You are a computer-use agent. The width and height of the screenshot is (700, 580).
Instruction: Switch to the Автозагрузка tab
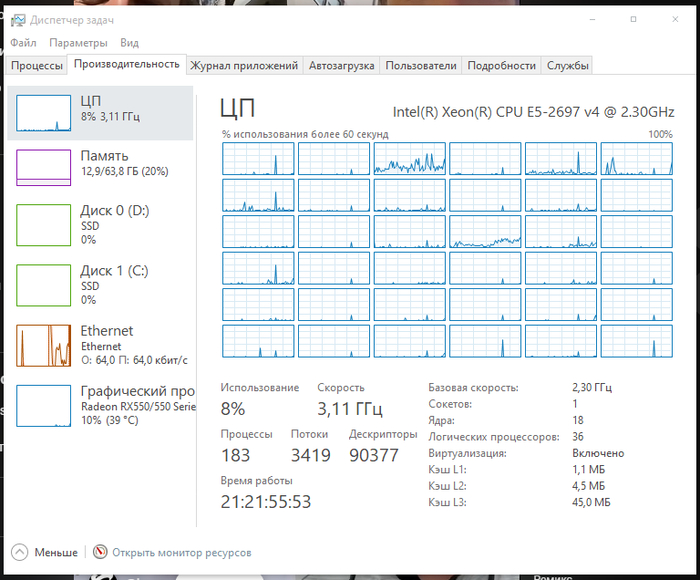coord(342,66)
